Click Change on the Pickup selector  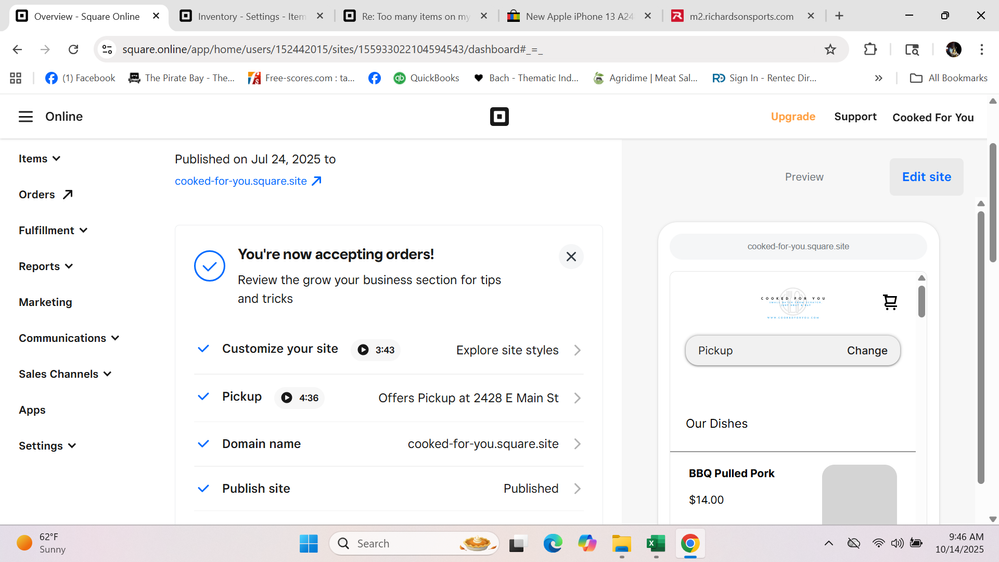pos(867,351)
